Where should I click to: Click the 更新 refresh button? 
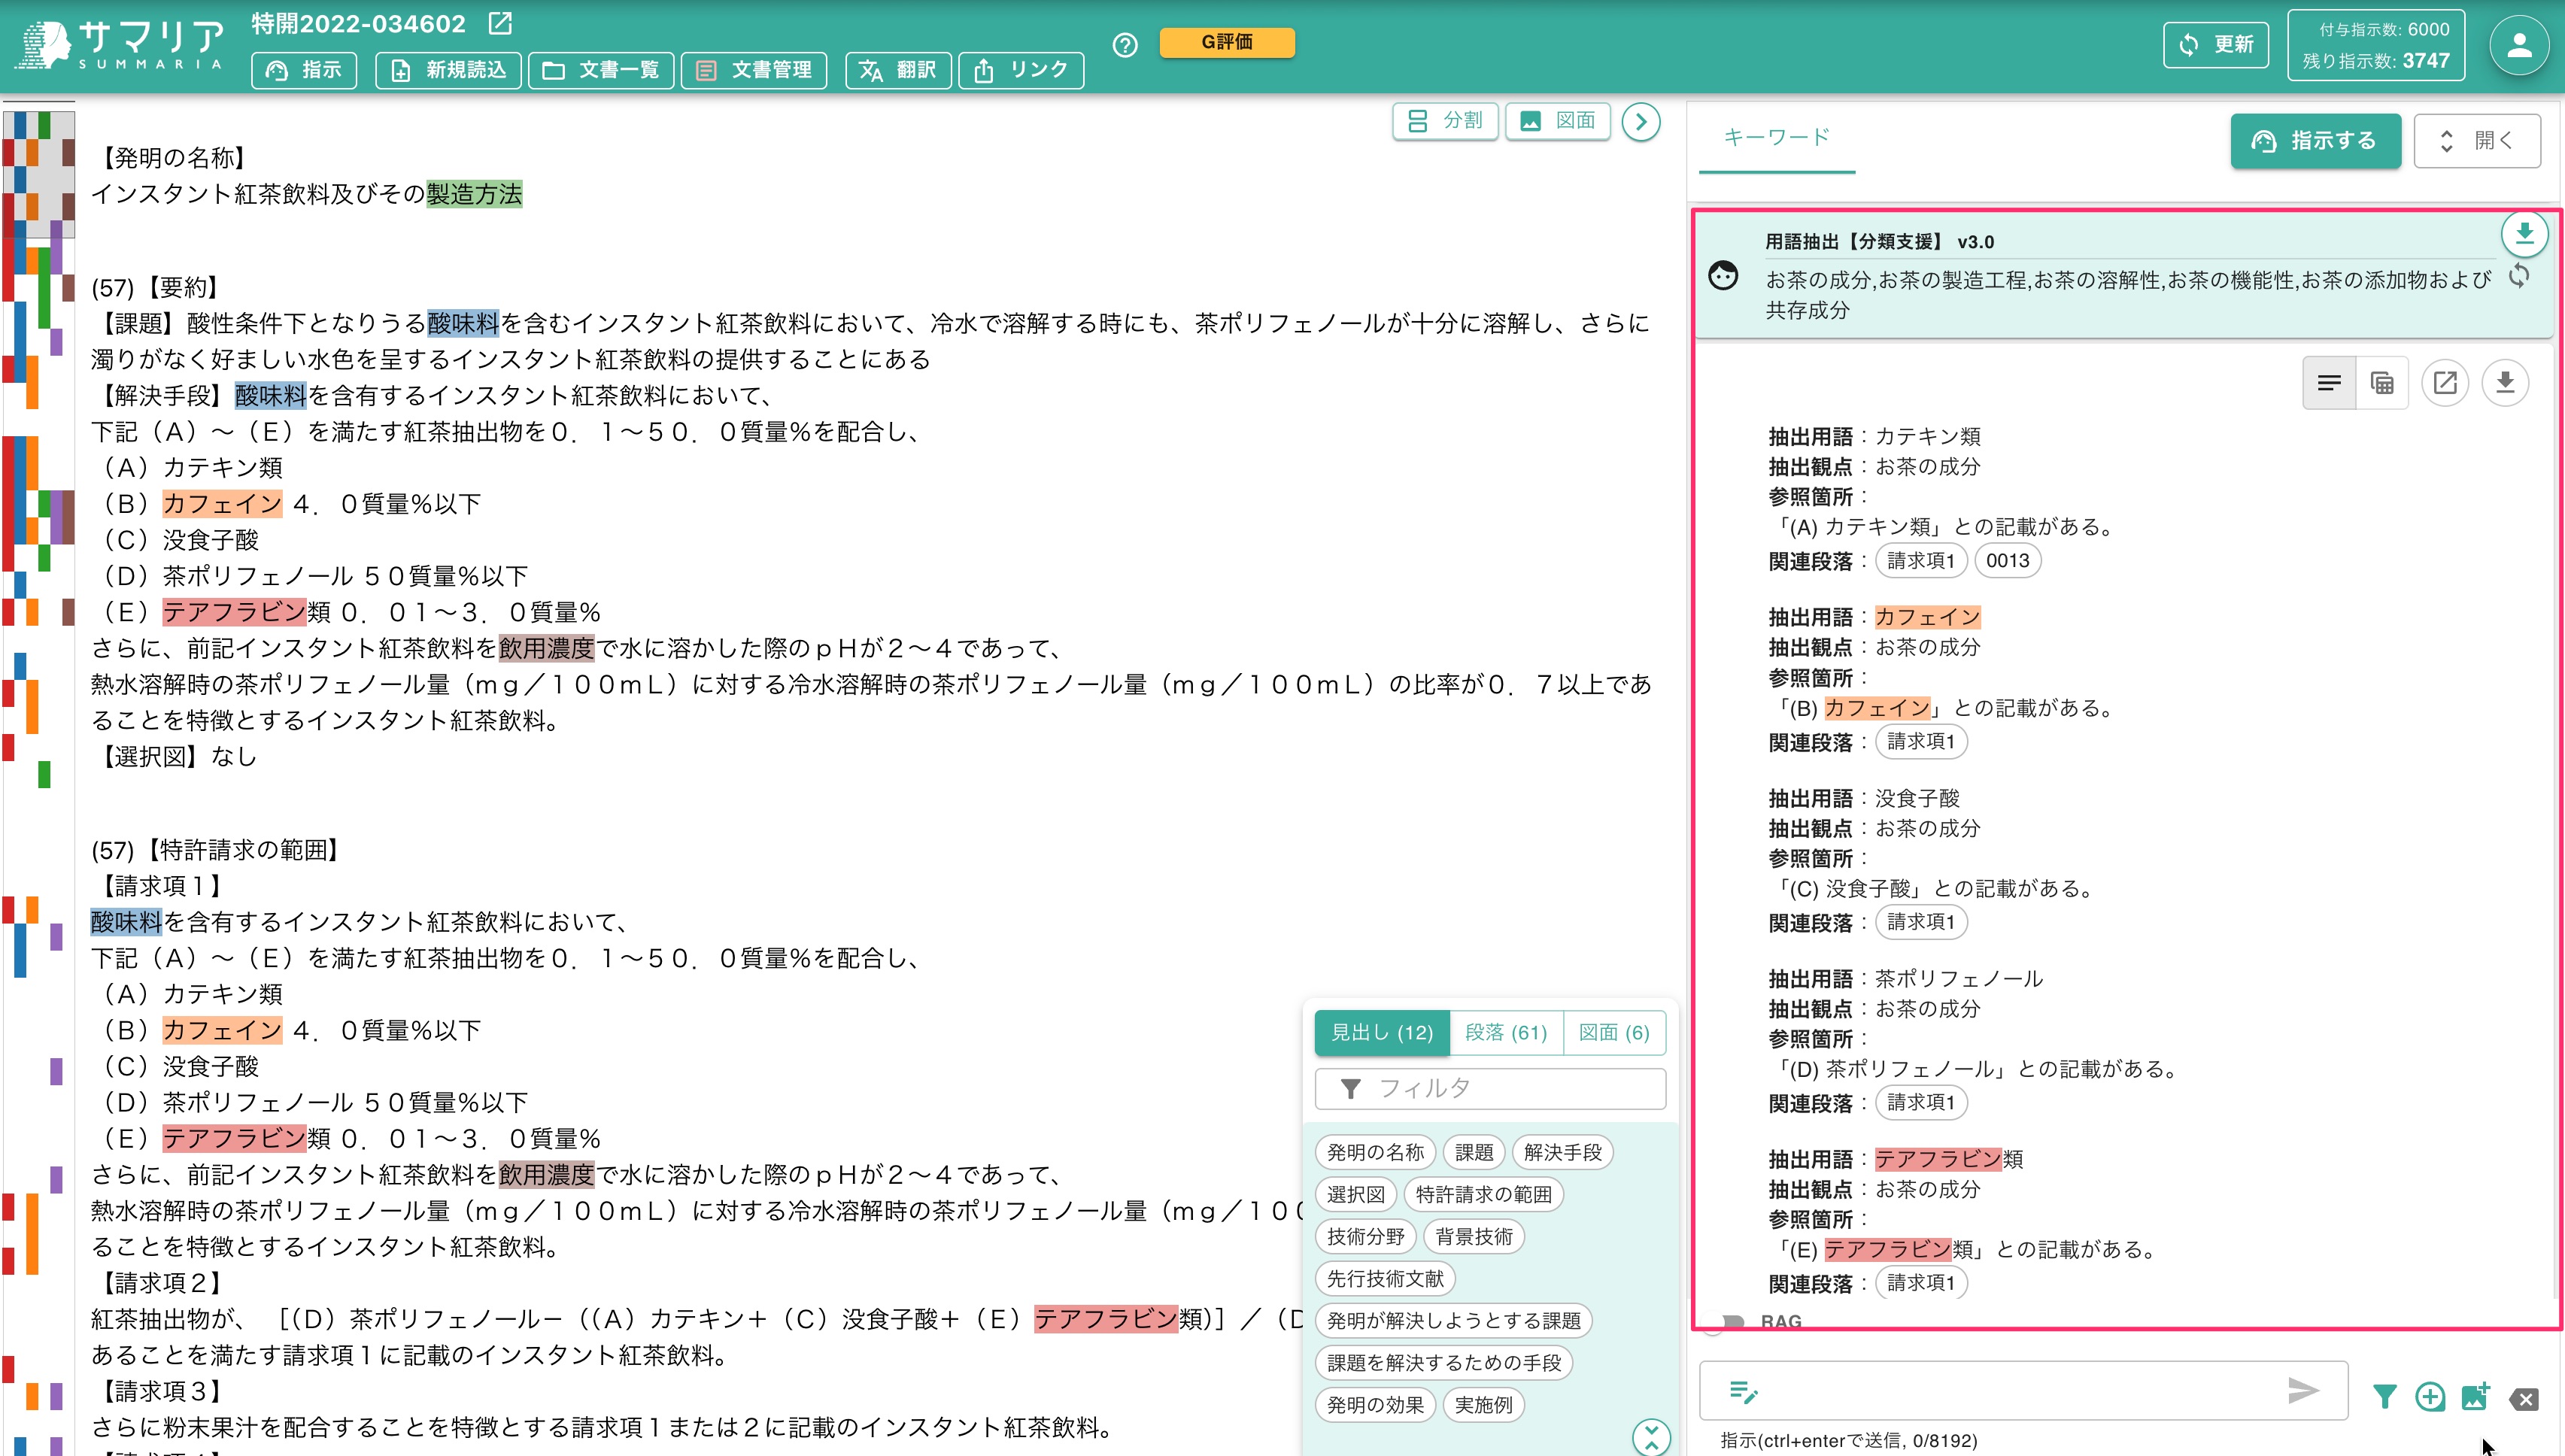pos(2216,45)
